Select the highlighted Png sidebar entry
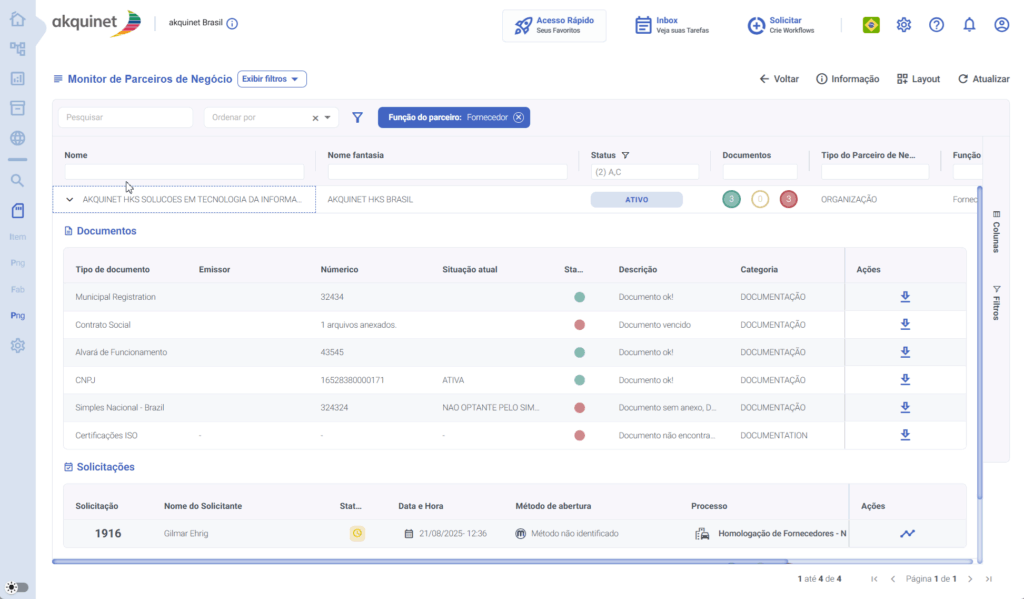This screenshot has height=599, width=1024. (18, 316)
